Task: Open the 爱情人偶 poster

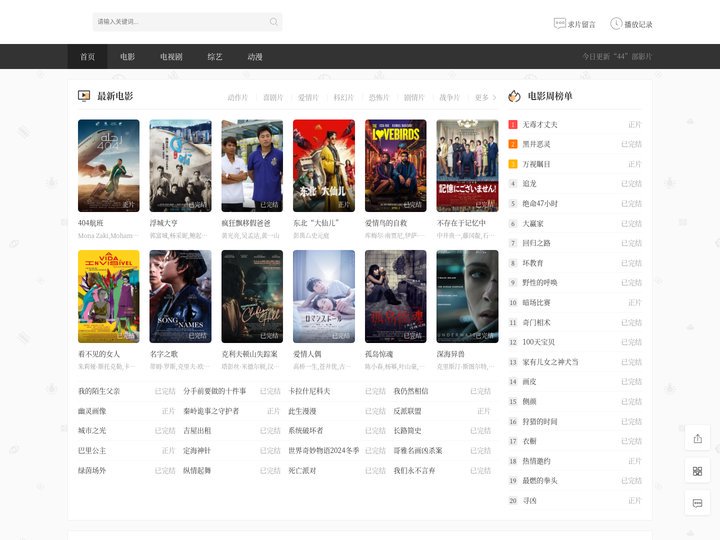Action: pos(324,296)
